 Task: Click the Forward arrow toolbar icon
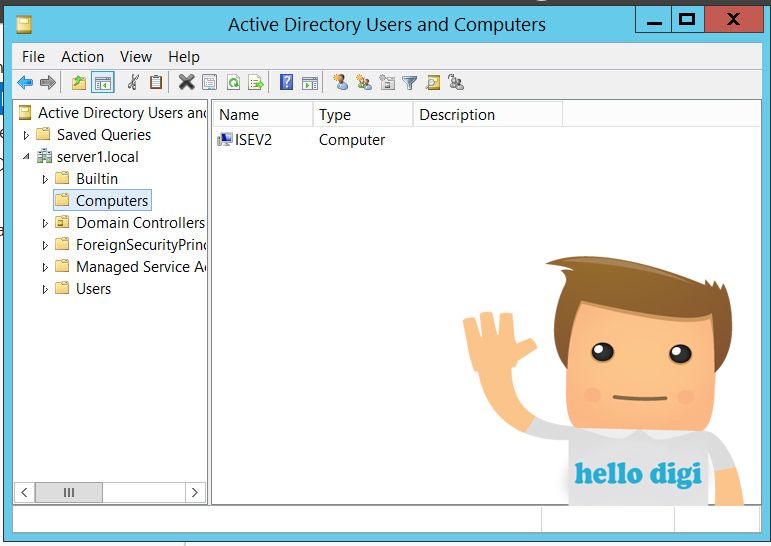pos(48,82)
